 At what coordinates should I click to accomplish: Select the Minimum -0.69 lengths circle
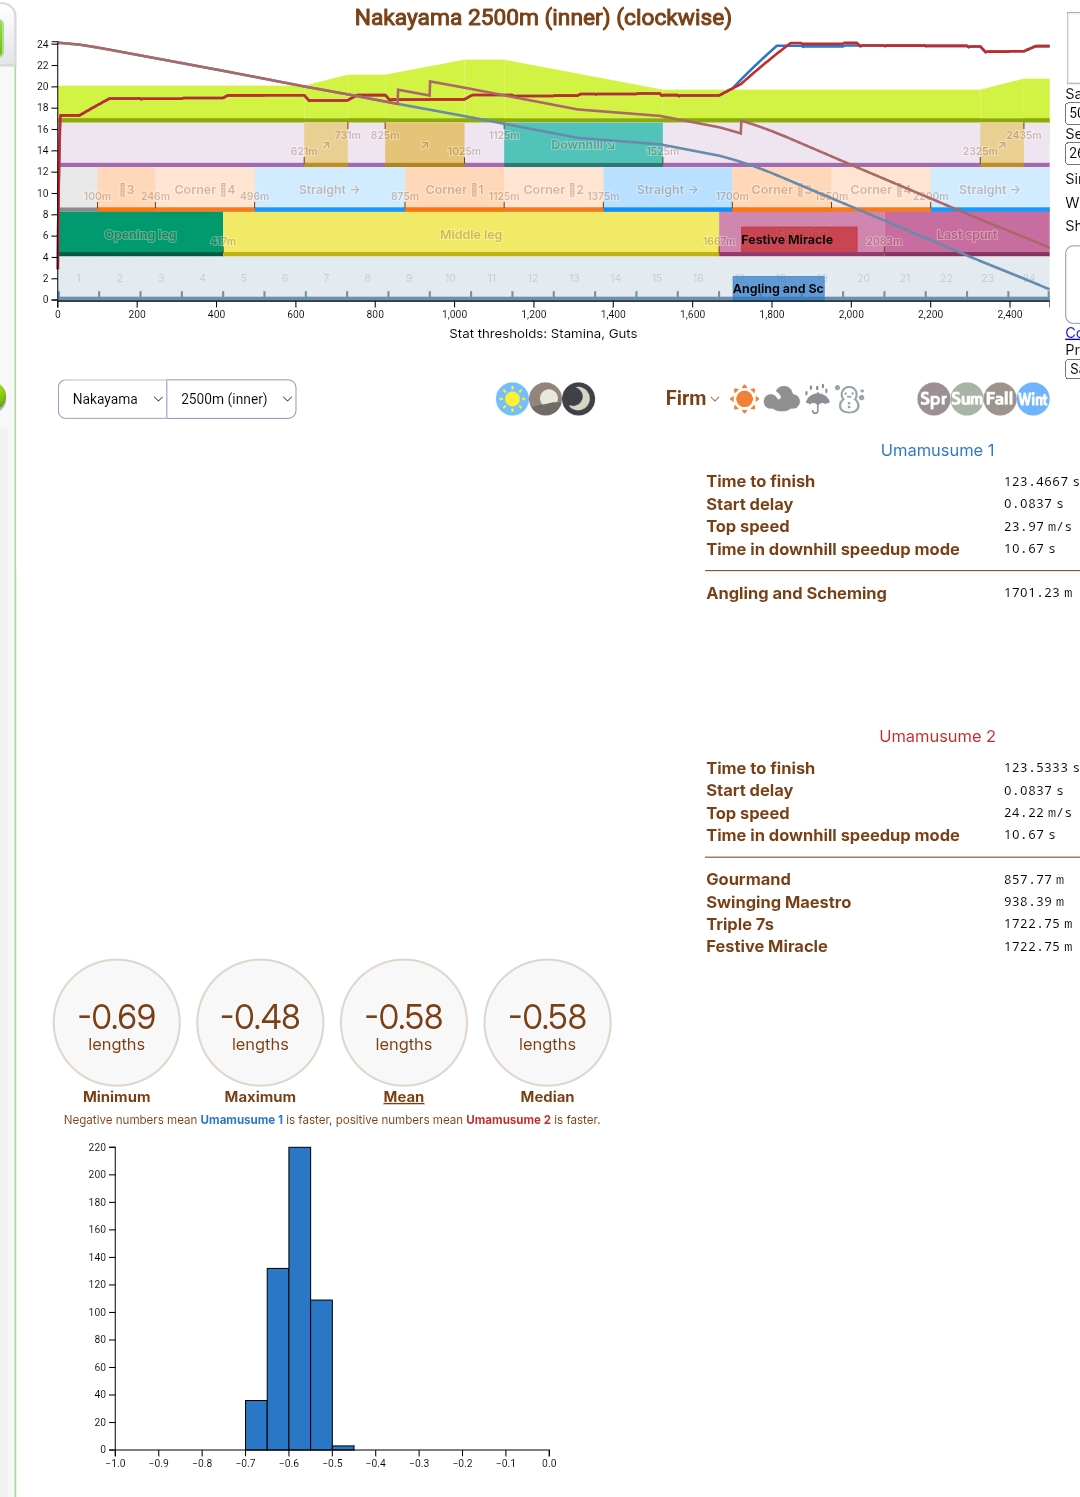pos(117,1022)
